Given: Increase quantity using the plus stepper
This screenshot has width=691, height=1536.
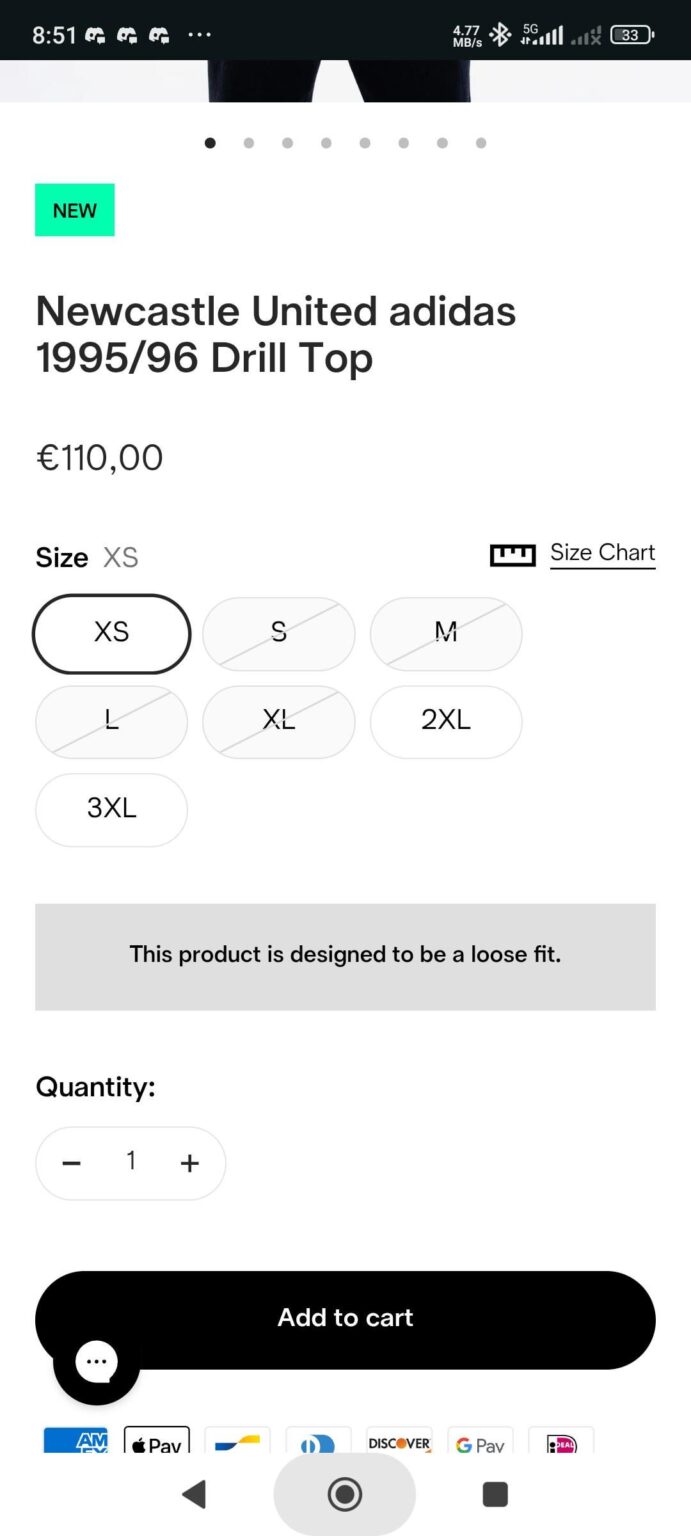Looking at the screenshot, I should coord(190,1162).
